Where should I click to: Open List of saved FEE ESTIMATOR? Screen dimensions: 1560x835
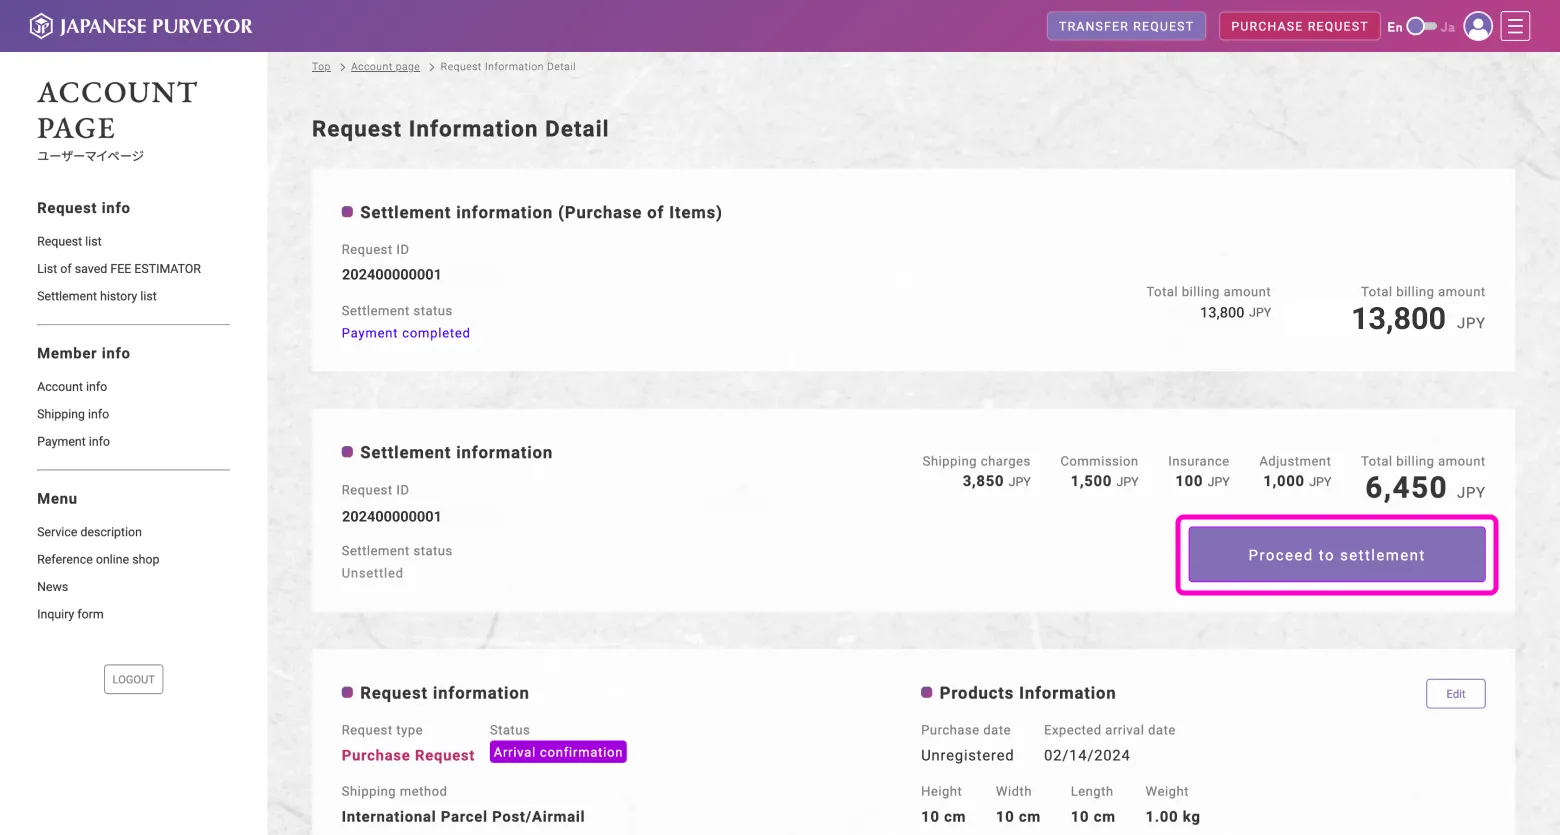pos(119,269)
